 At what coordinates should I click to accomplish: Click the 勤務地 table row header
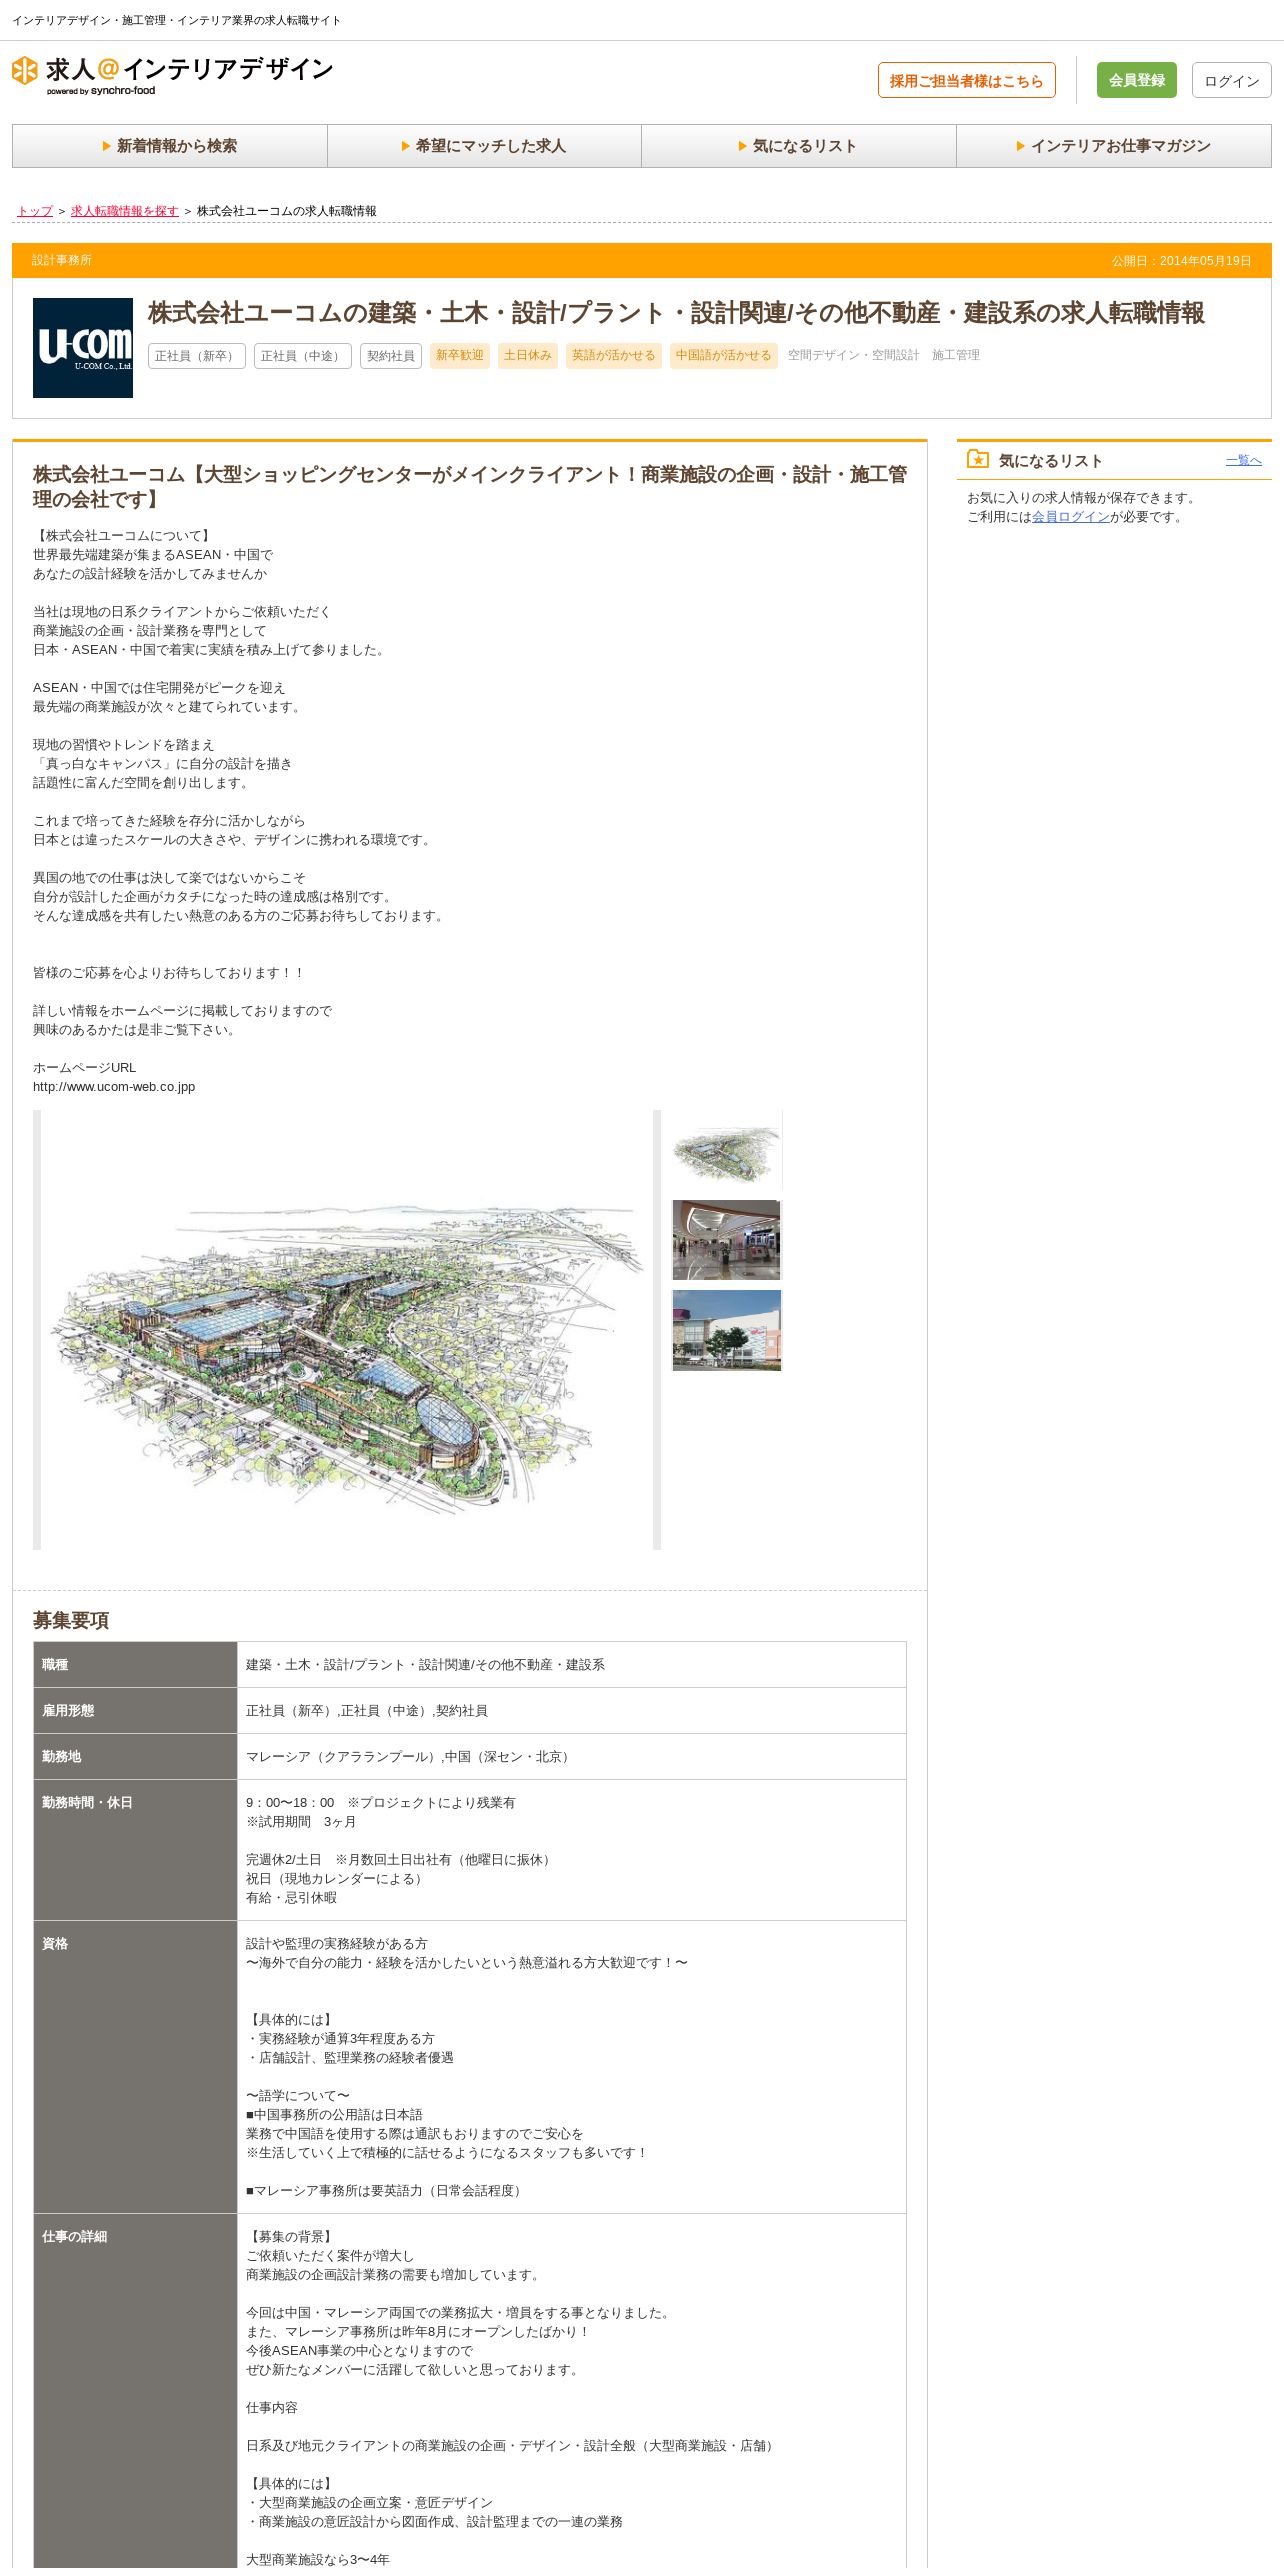coord(135,1757)
